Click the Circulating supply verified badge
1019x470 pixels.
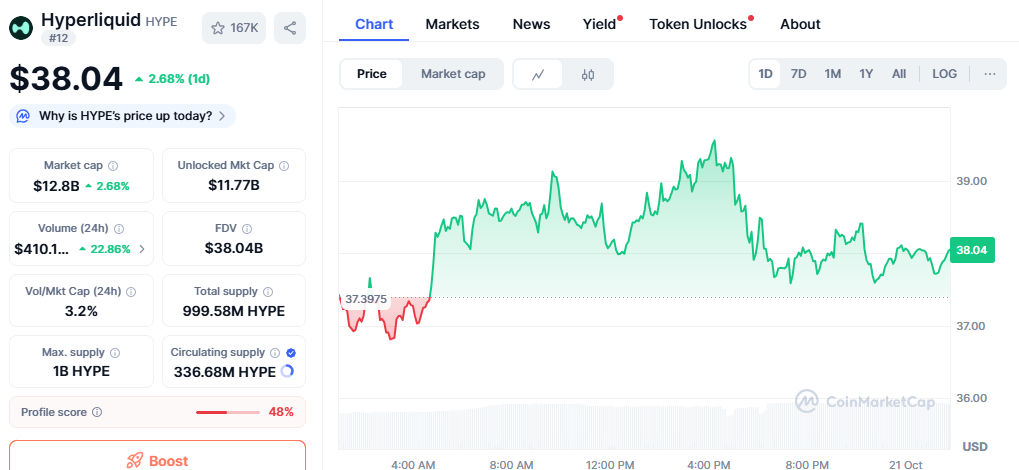pyautogui.click(x=291, y=353)
